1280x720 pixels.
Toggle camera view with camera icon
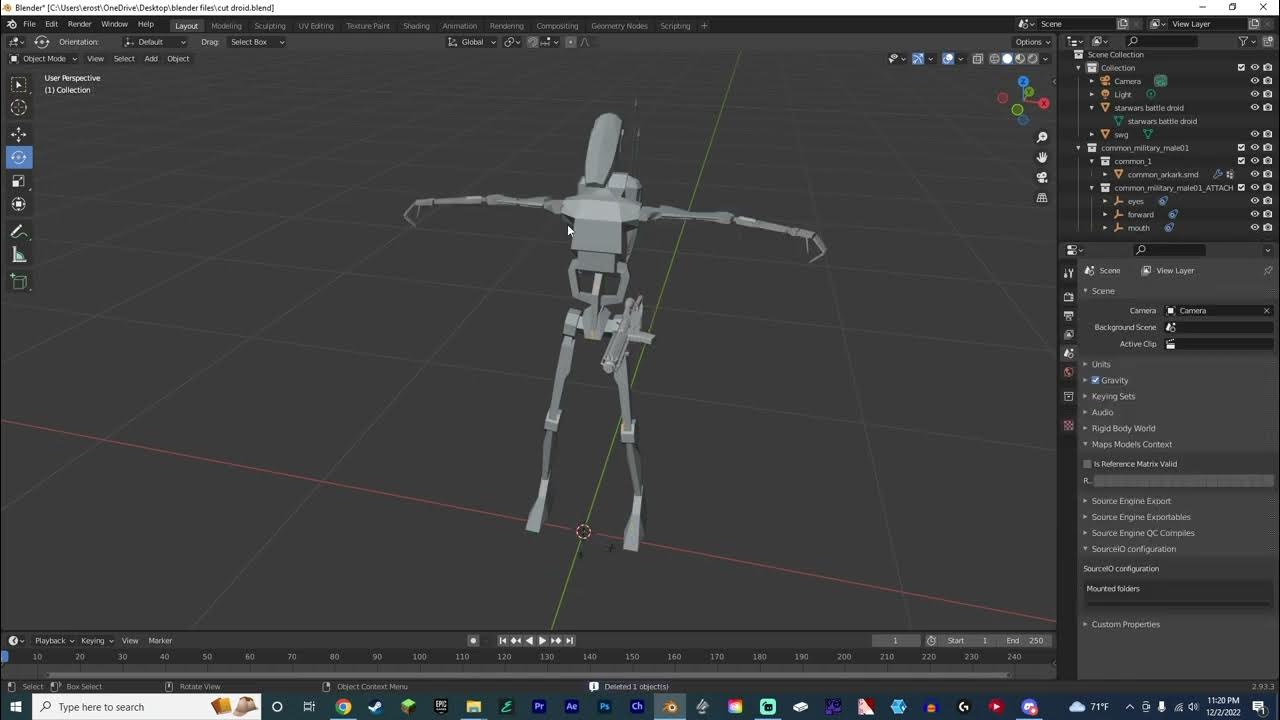1042,177
